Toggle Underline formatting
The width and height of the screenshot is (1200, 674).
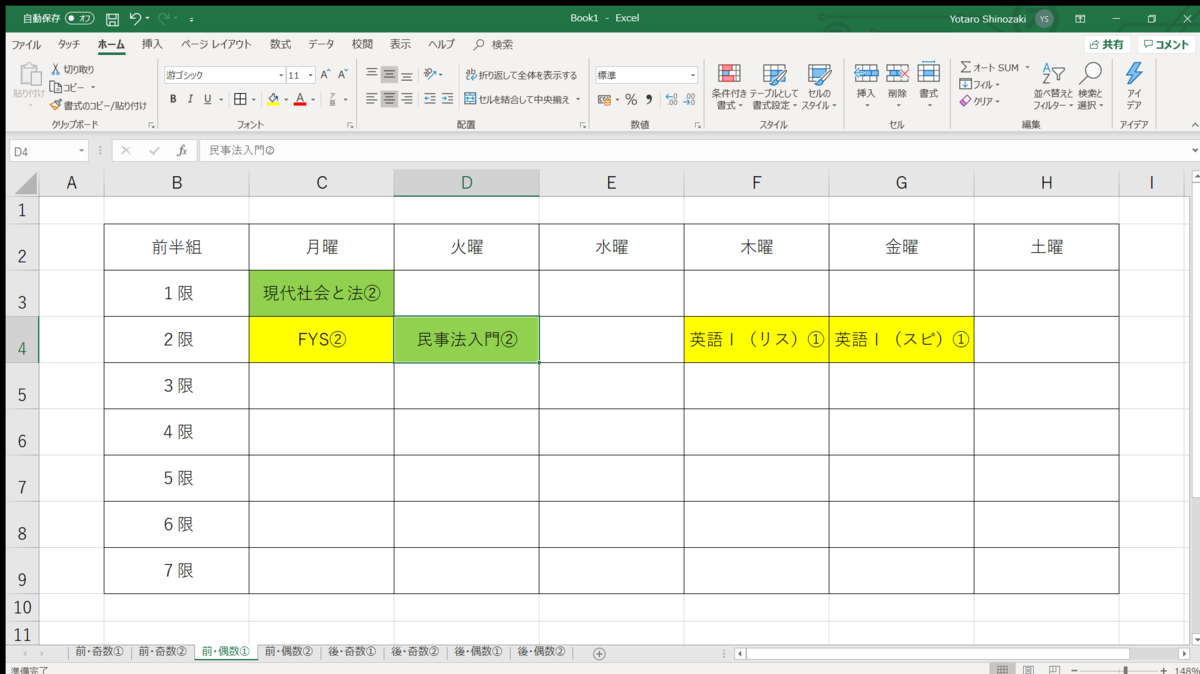207,99
